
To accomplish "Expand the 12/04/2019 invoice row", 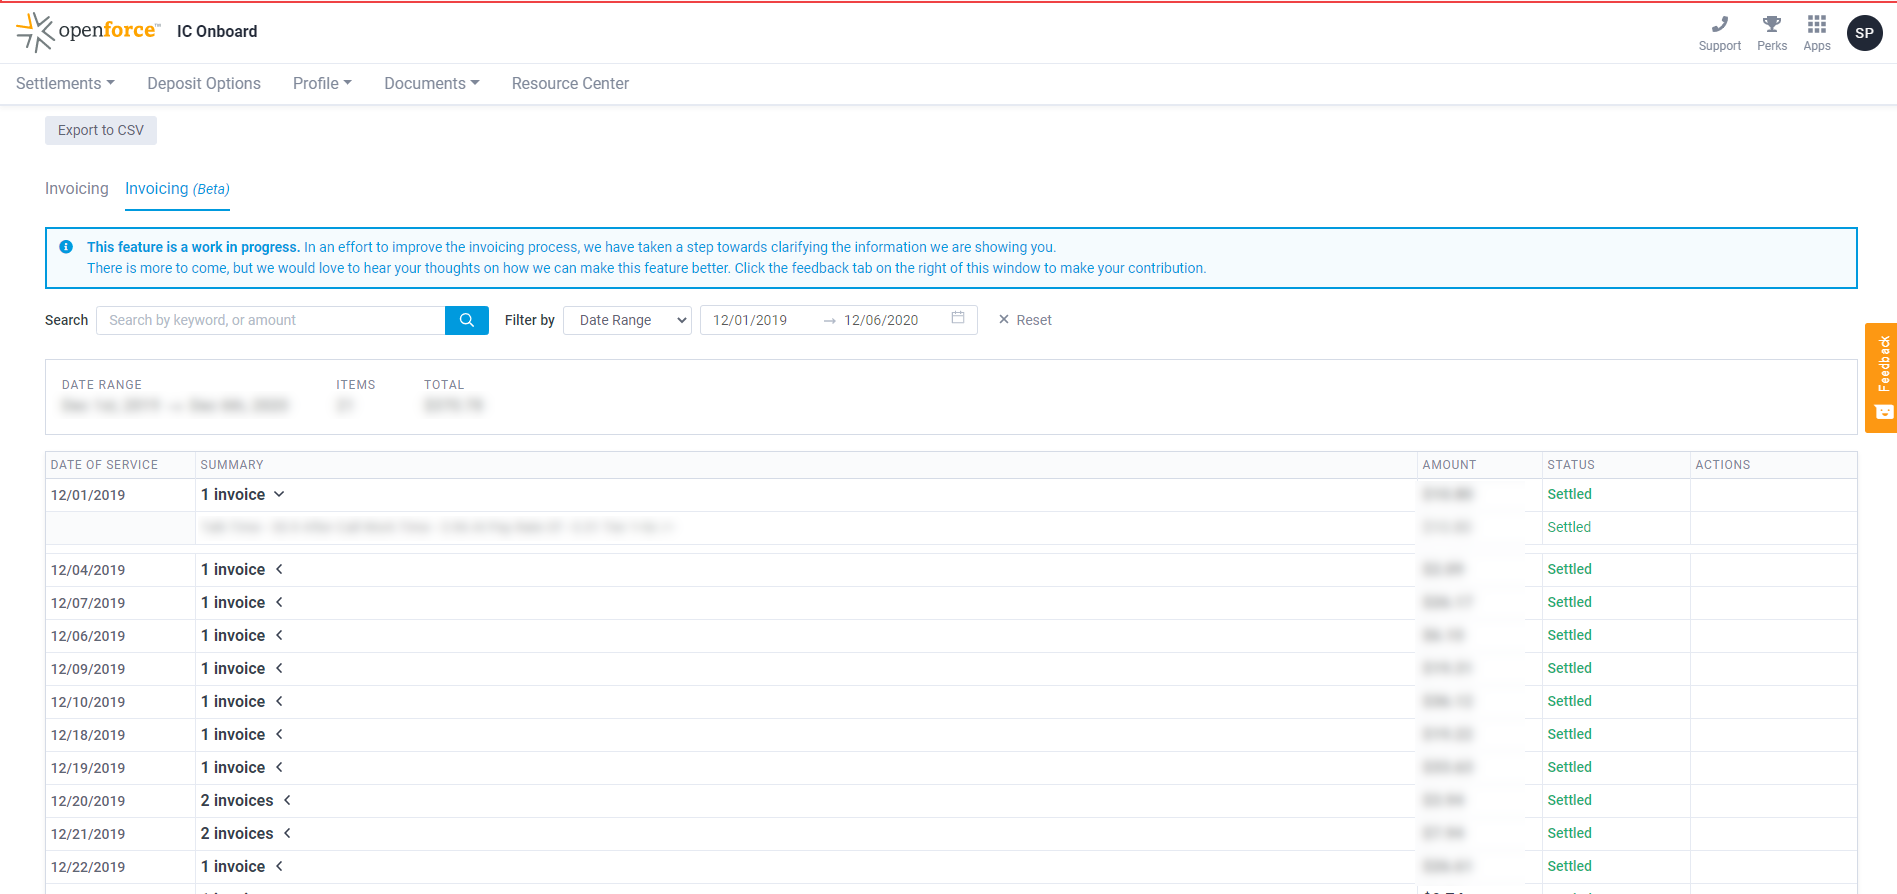I will pos(279,569).
